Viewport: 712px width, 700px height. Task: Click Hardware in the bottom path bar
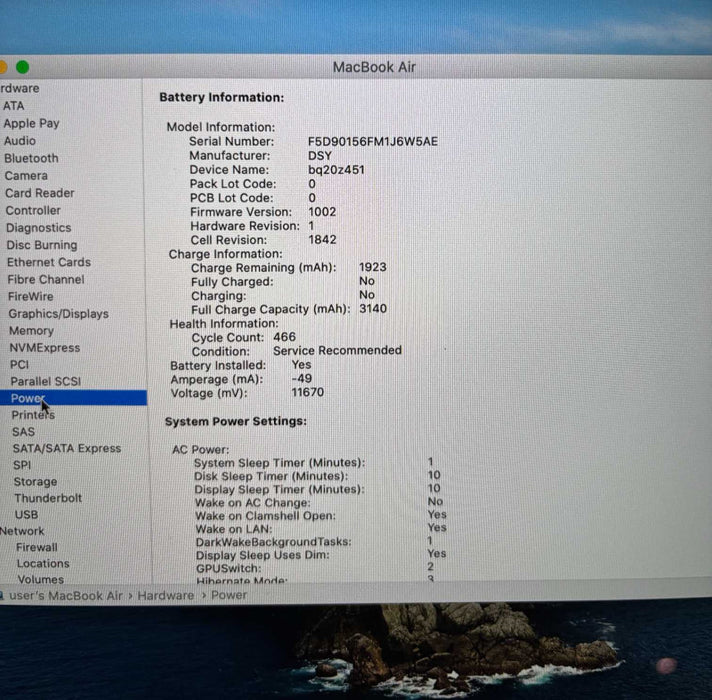point(166,596)
